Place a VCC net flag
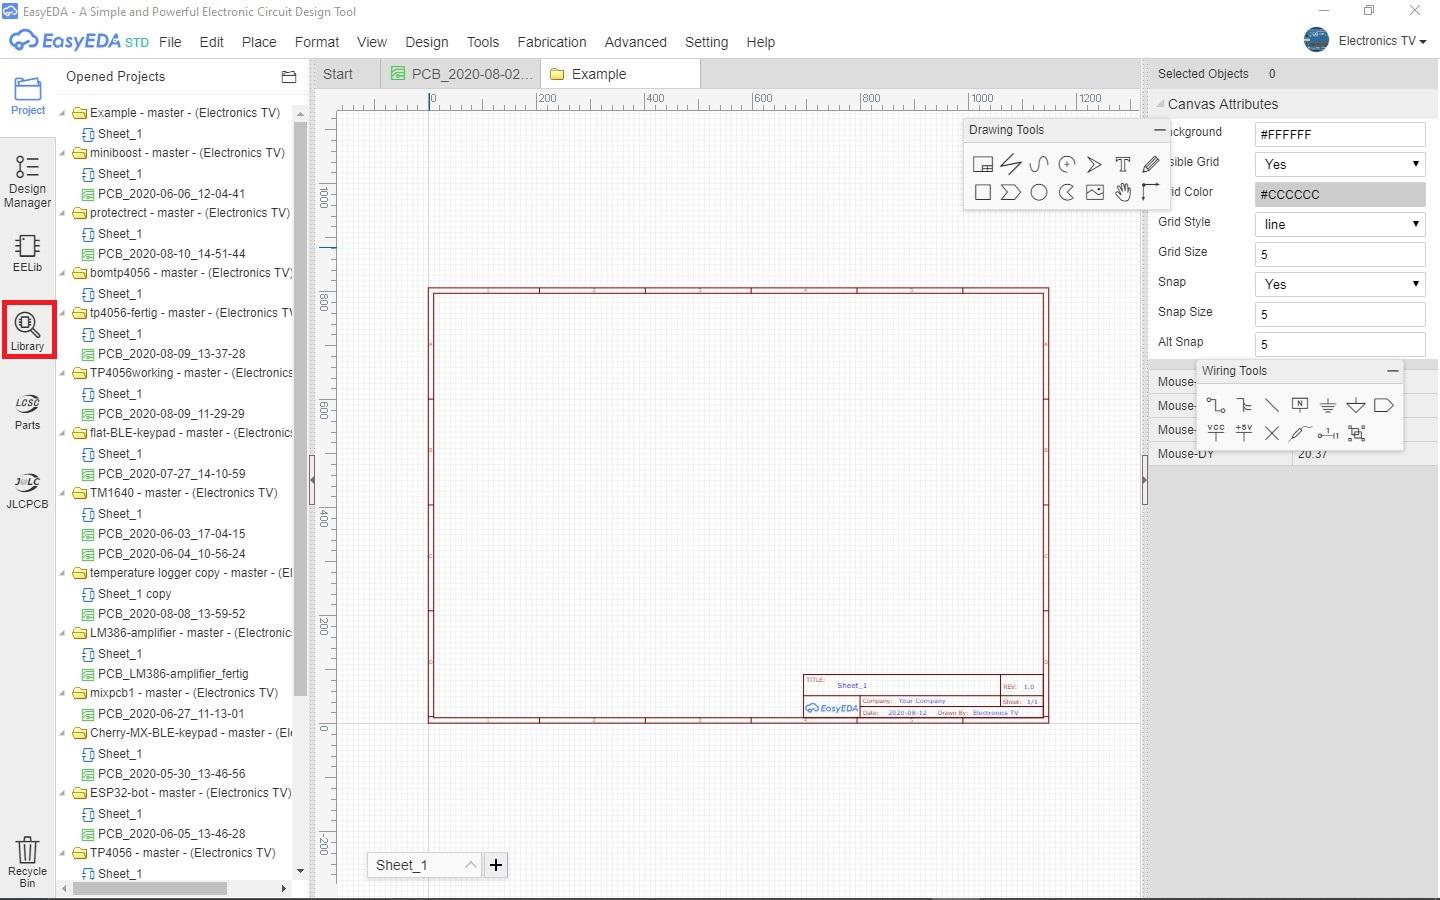 tap(1216, 433)
